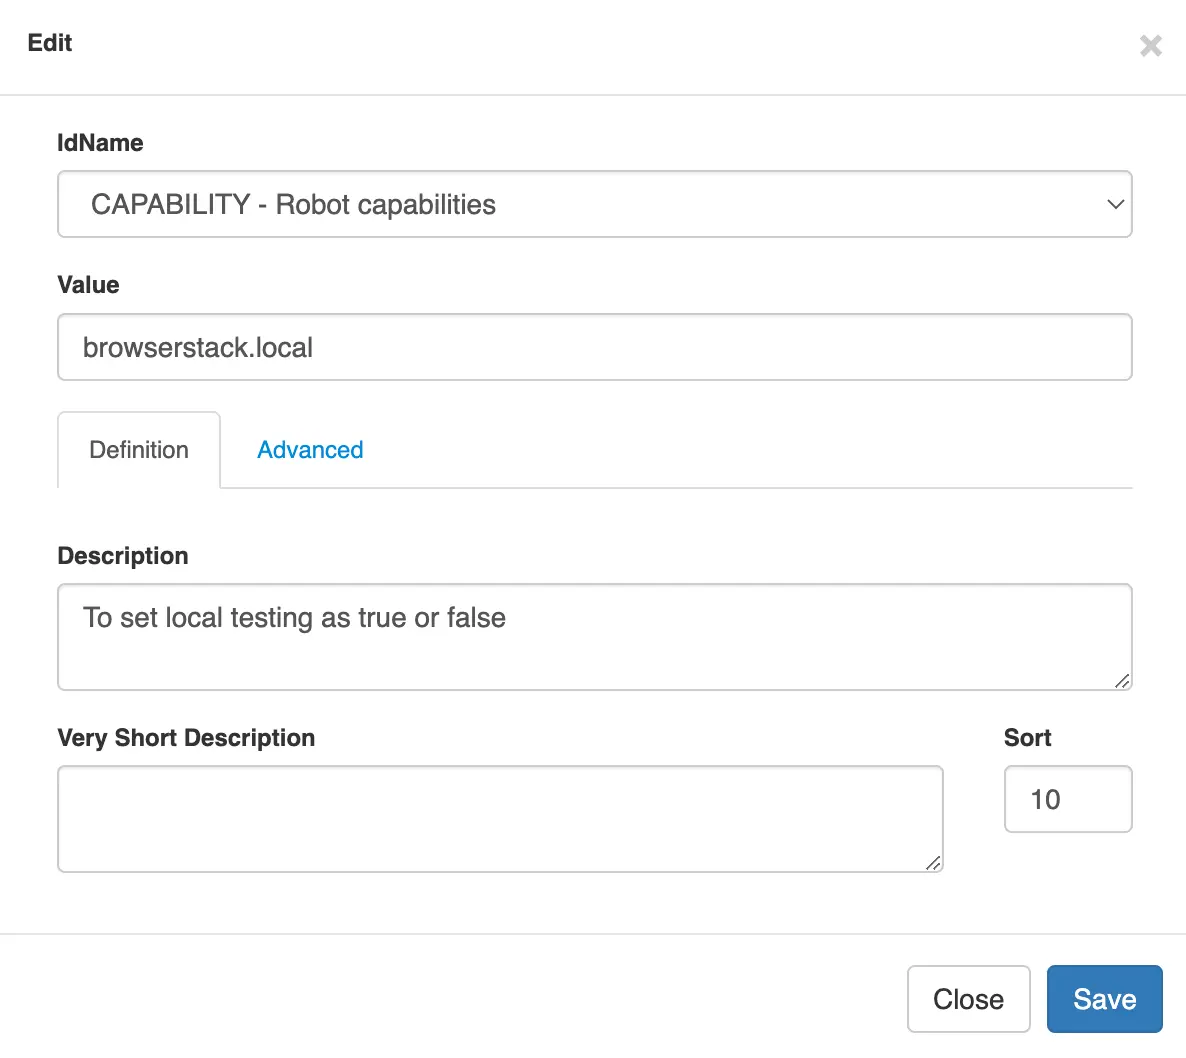The height and width of the screenshot is (1058, 1186).
Task: Select the Definition tab
Action: [x=139, y=450]
